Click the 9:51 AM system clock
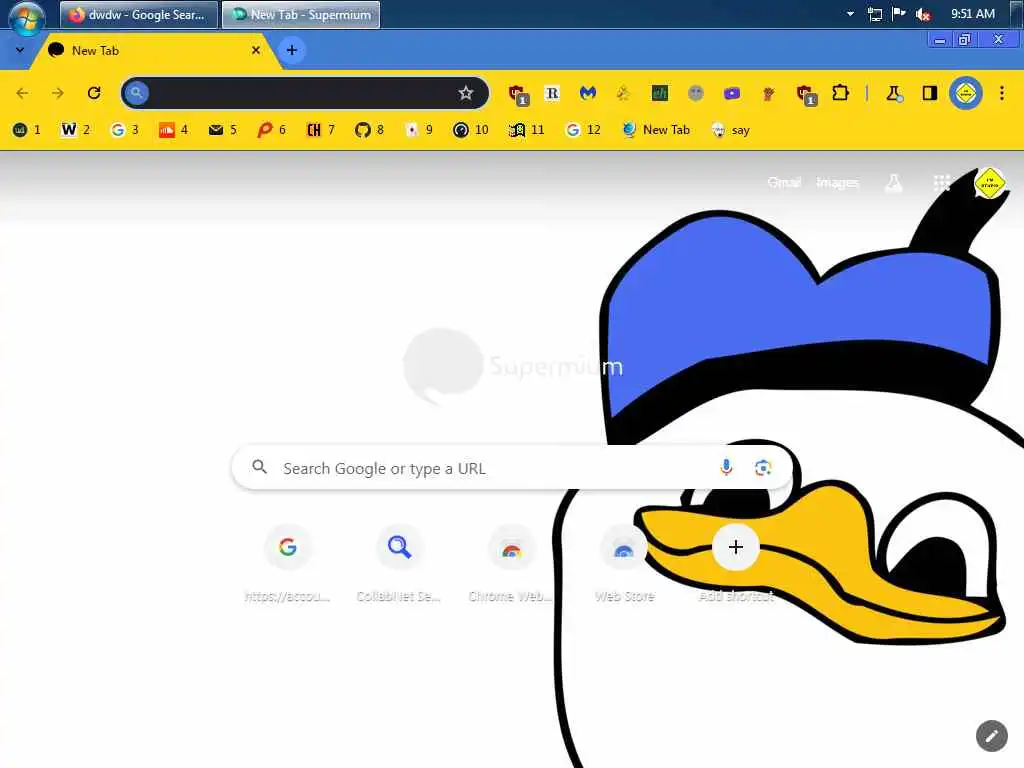This screenshot has height=768, width=1024. click(x=973, y=14)
